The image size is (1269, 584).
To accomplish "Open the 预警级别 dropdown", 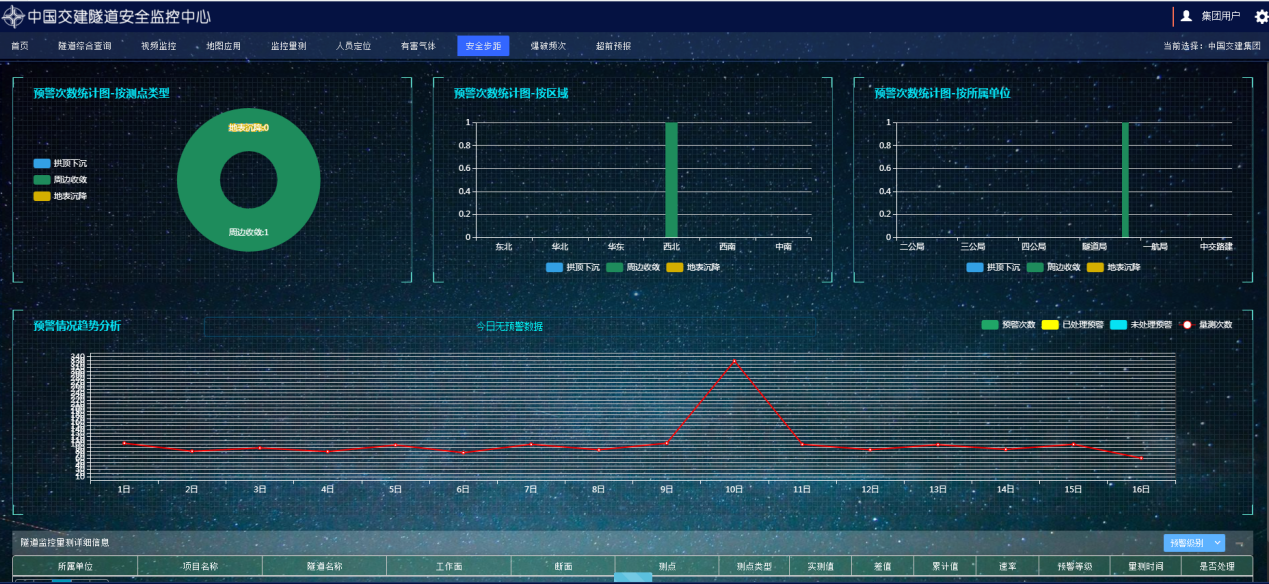I will tap(1194, 542).
